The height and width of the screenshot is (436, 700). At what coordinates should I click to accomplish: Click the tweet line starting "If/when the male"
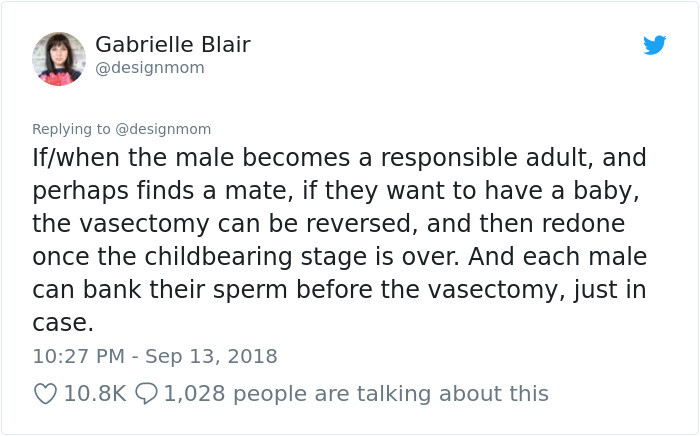[339, 158]
